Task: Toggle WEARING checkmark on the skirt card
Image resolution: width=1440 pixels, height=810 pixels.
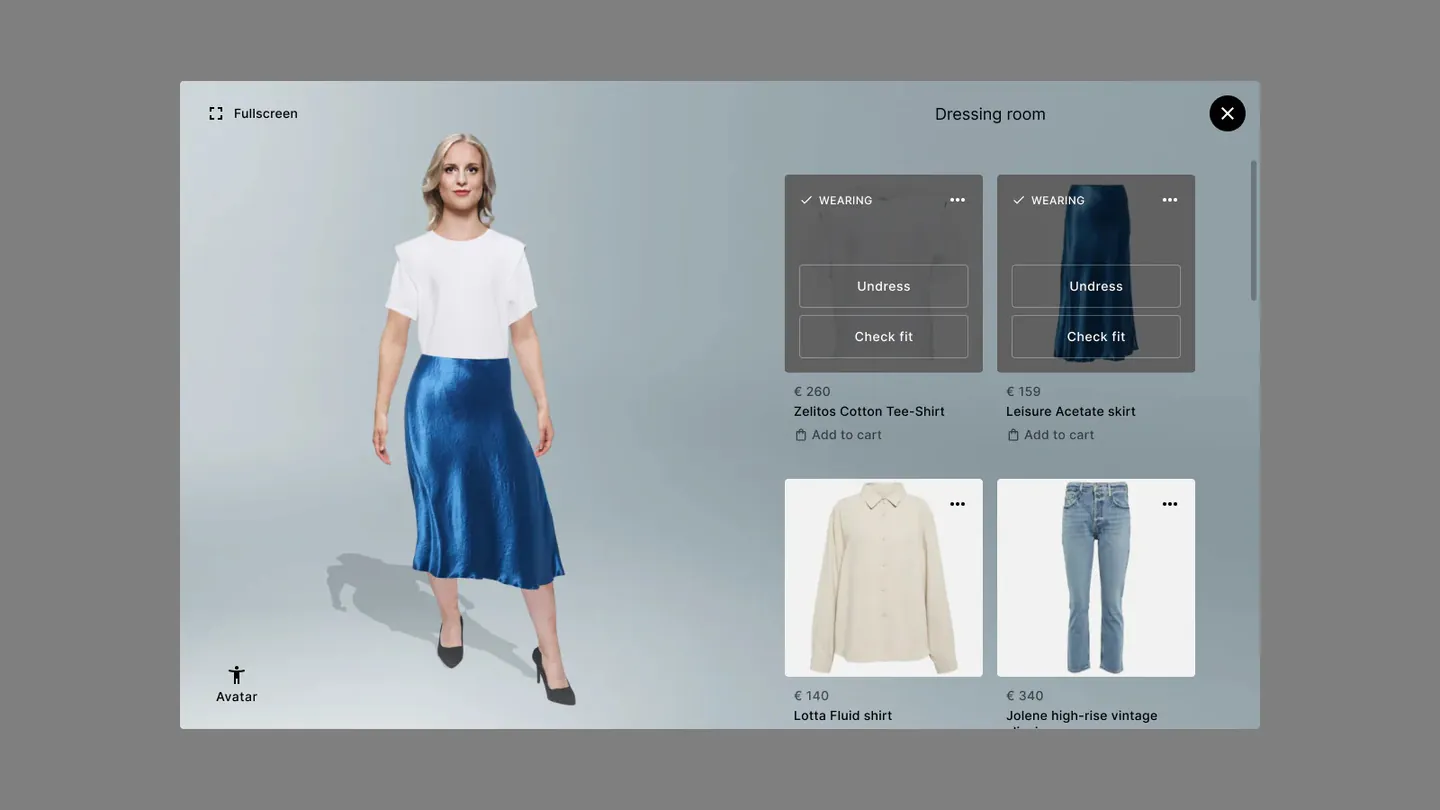Action: 1019,201
